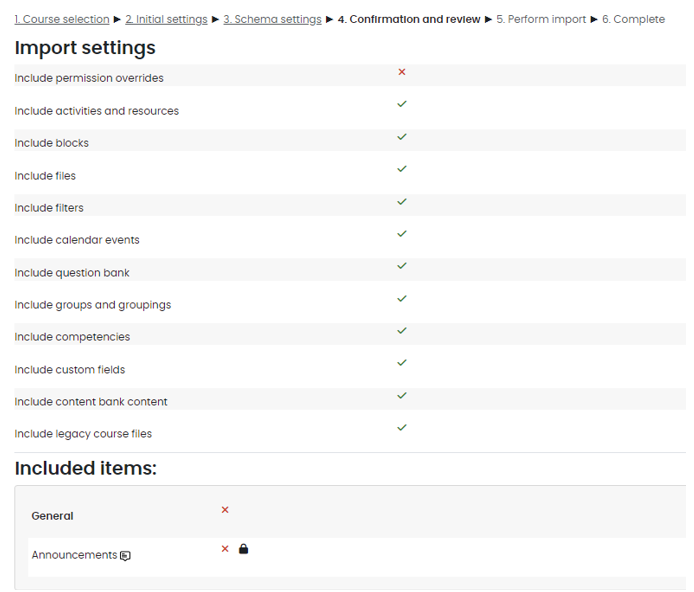This screenshot has height=592, width=694.
Task: Click checkmark beside Include files
Action: [402, 169]
